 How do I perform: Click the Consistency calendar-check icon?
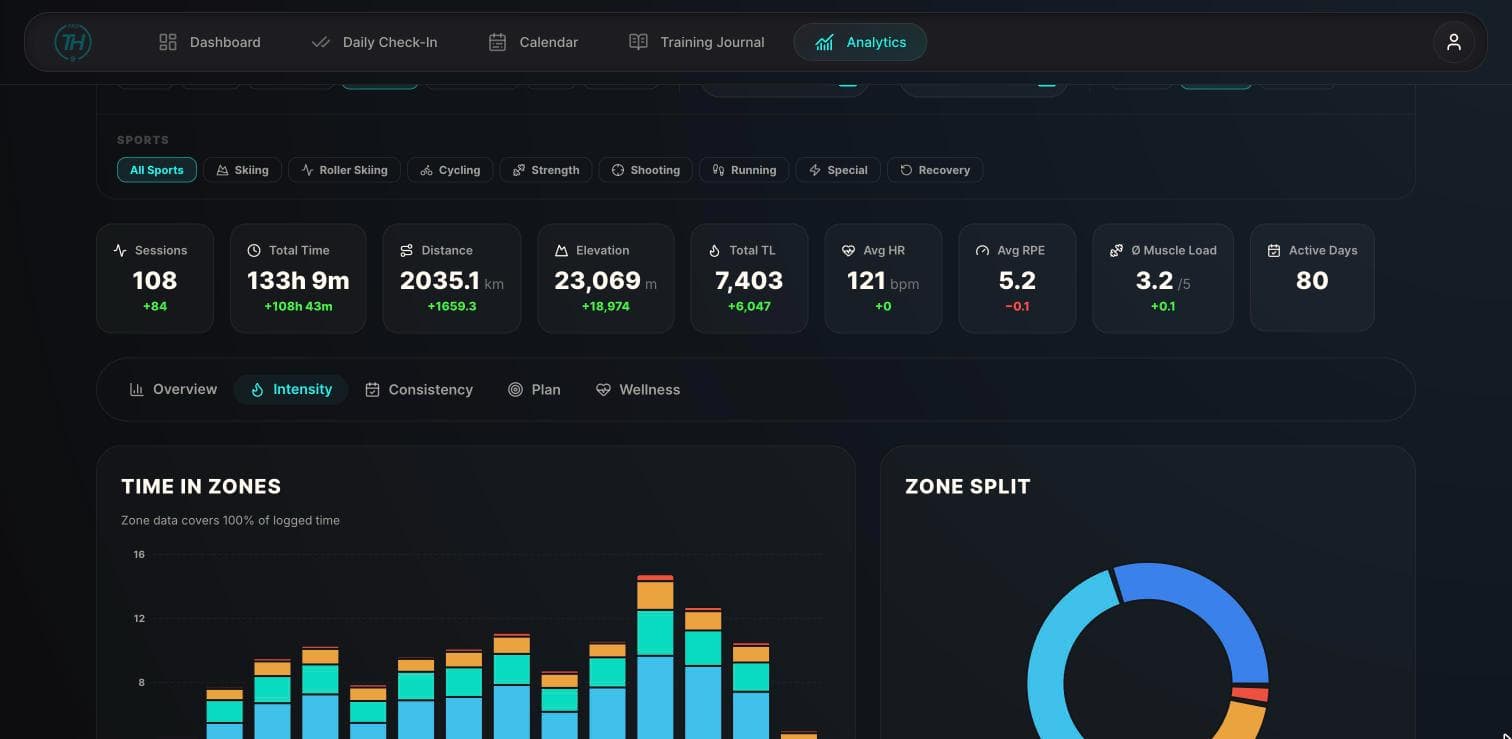372,389
